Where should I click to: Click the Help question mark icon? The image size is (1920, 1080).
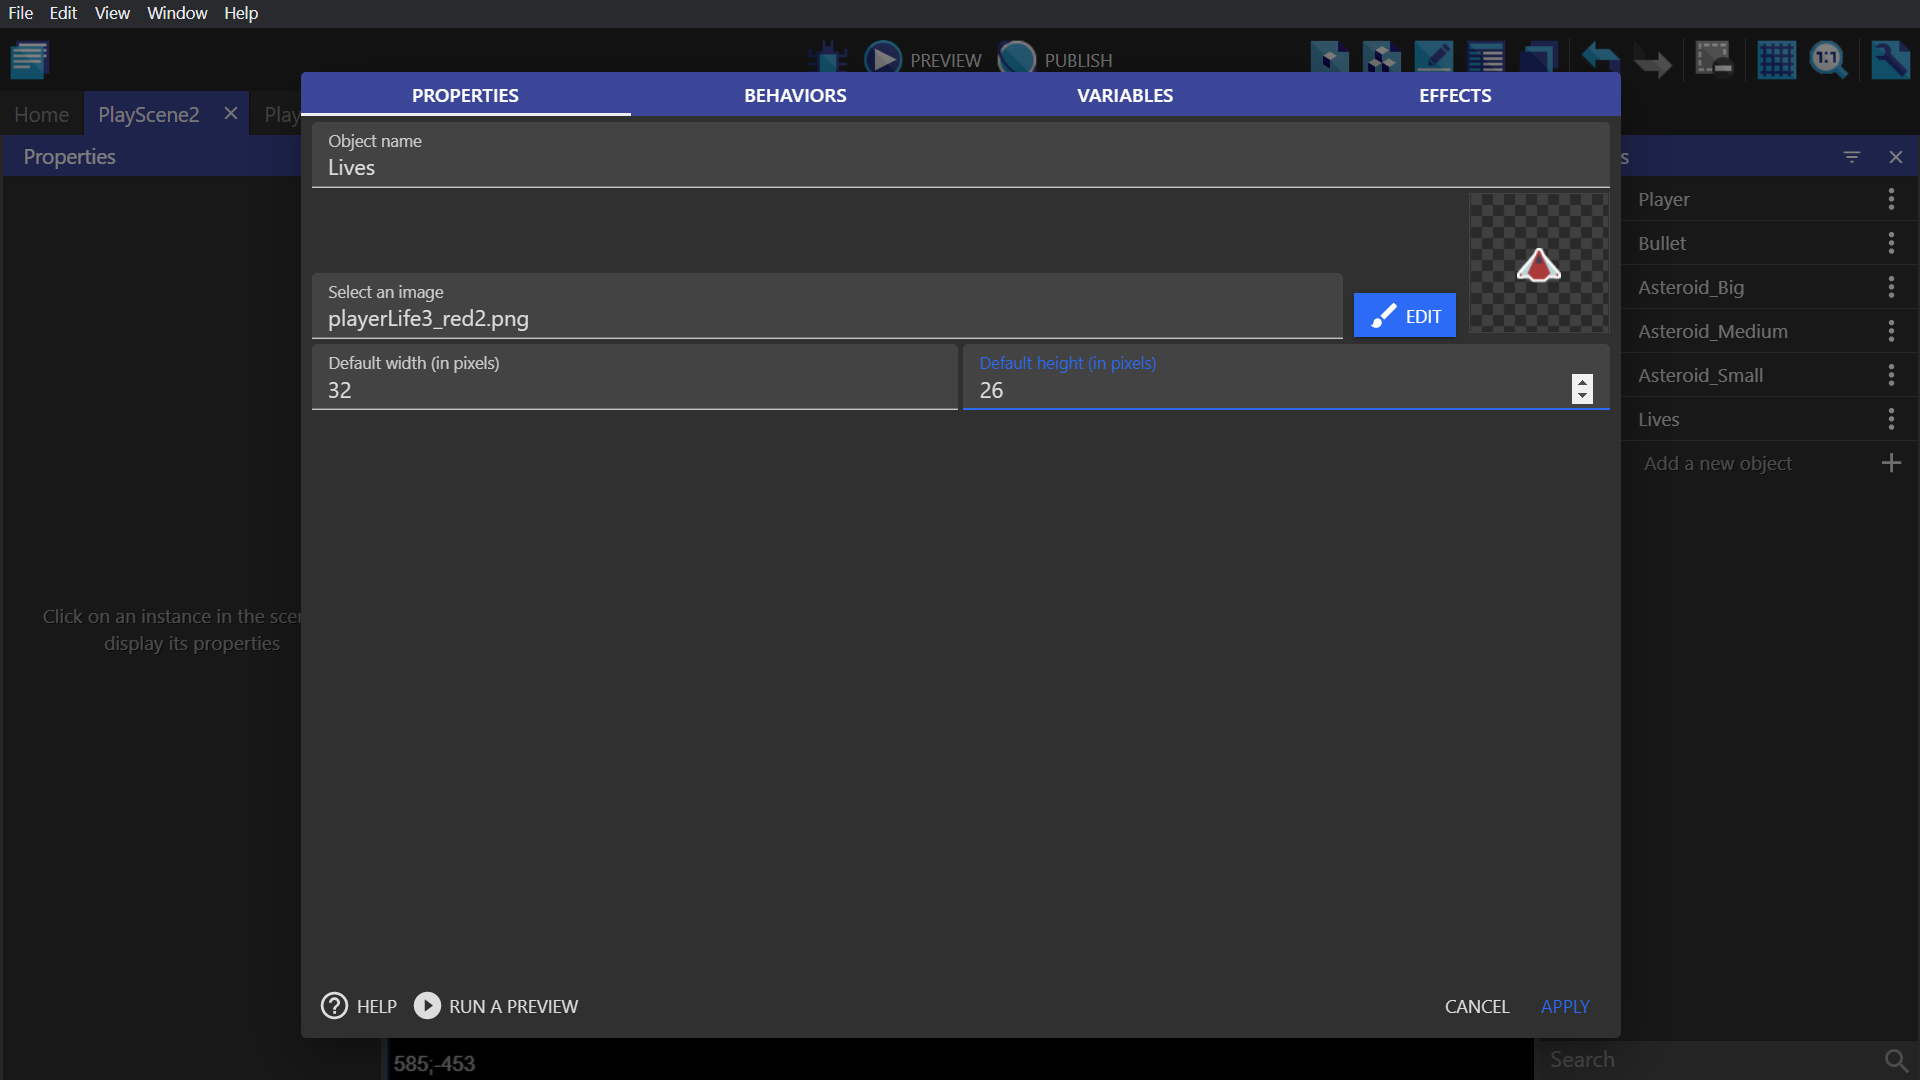point(334,1005)
